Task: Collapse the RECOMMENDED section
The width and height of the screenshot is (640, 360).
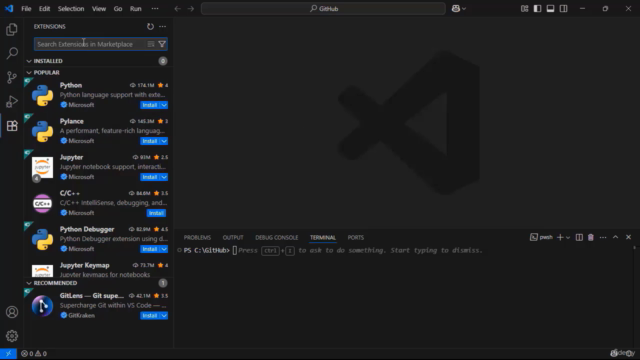Action: (x=29, y=283)
